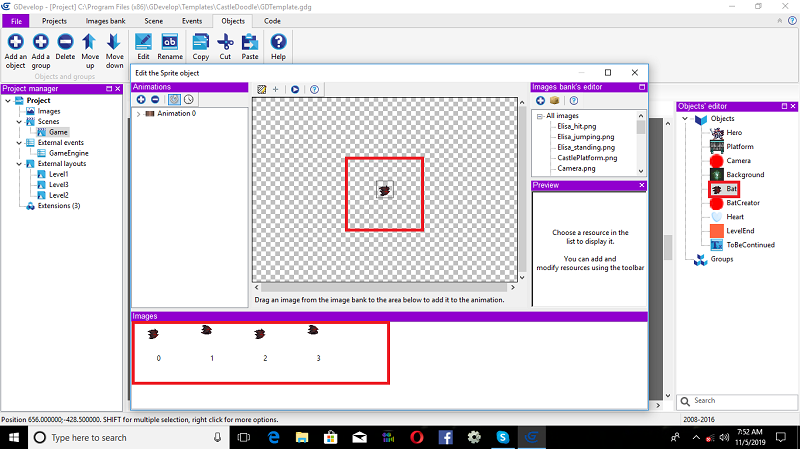The height and width of the screenshot is (449, 800).
Task: Add a new animation with plus icon
Action: pos(141,99)
